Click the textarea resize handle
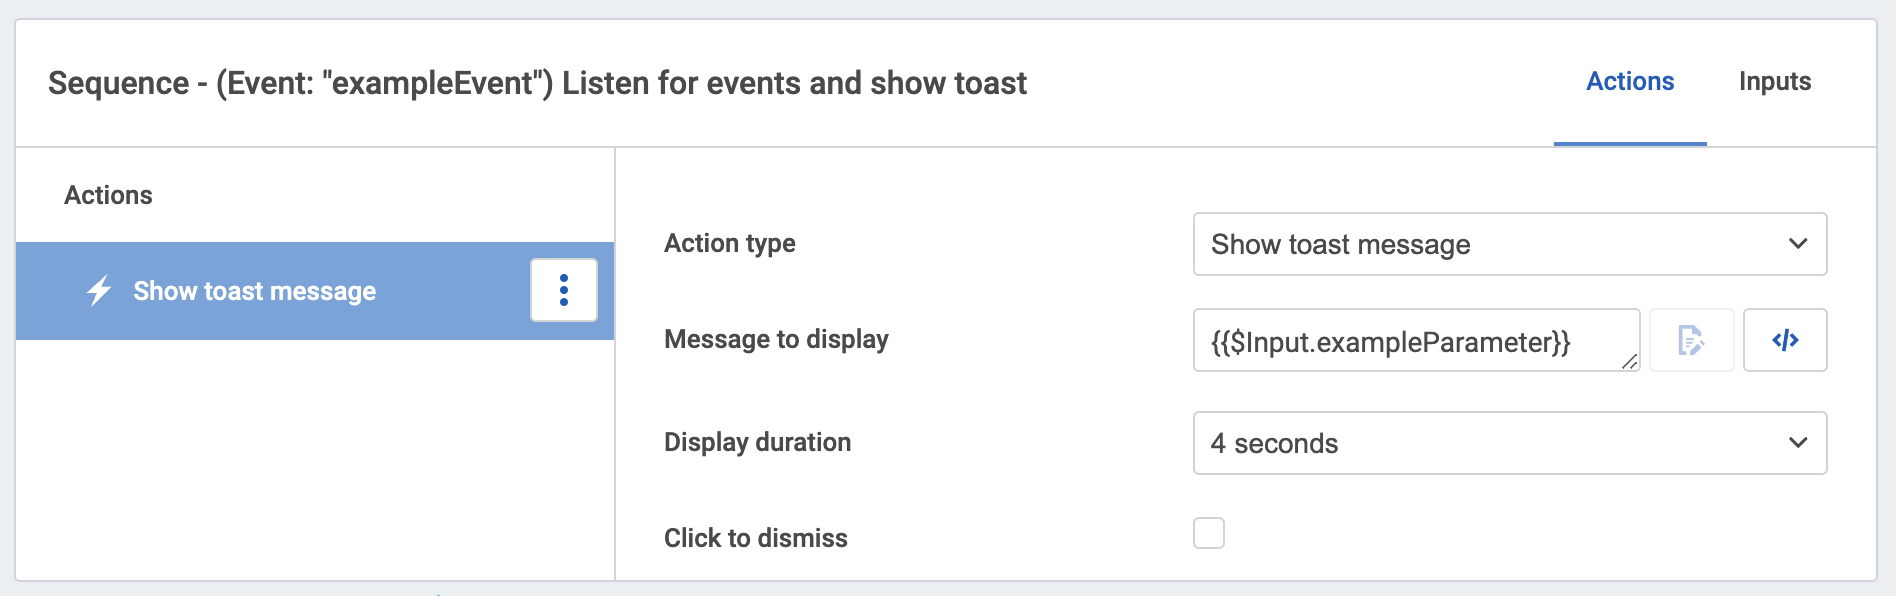The height and width of the screenshot is (596, 1896). pyautogui.click(x=1630, y=363)
